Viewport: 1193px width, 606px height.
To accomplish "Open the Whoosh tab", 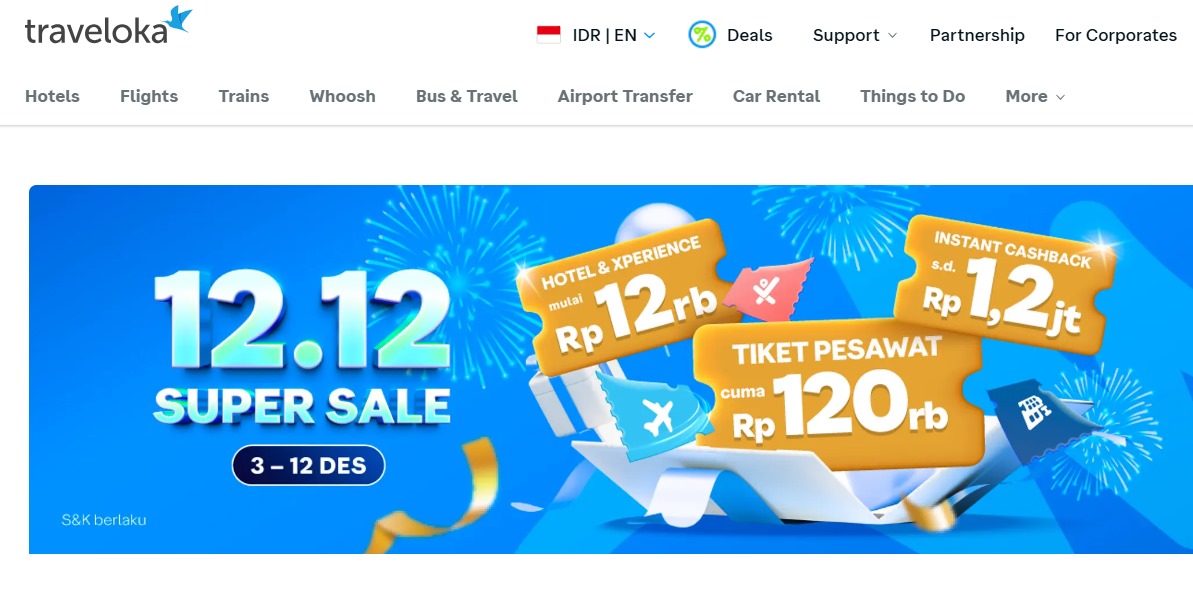I will 342,97.
